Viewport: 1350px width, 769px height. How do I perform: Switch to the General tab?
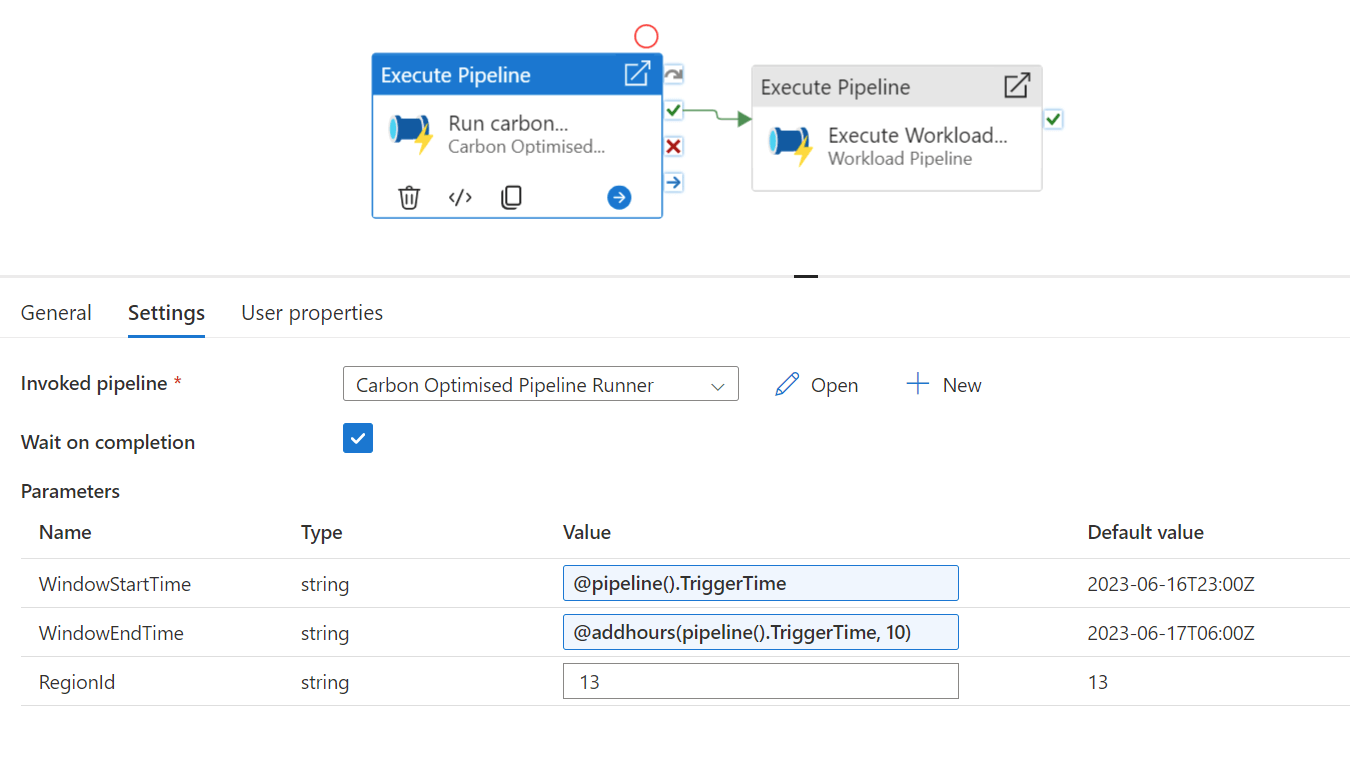pyautogui.click(x=56, y=313)
